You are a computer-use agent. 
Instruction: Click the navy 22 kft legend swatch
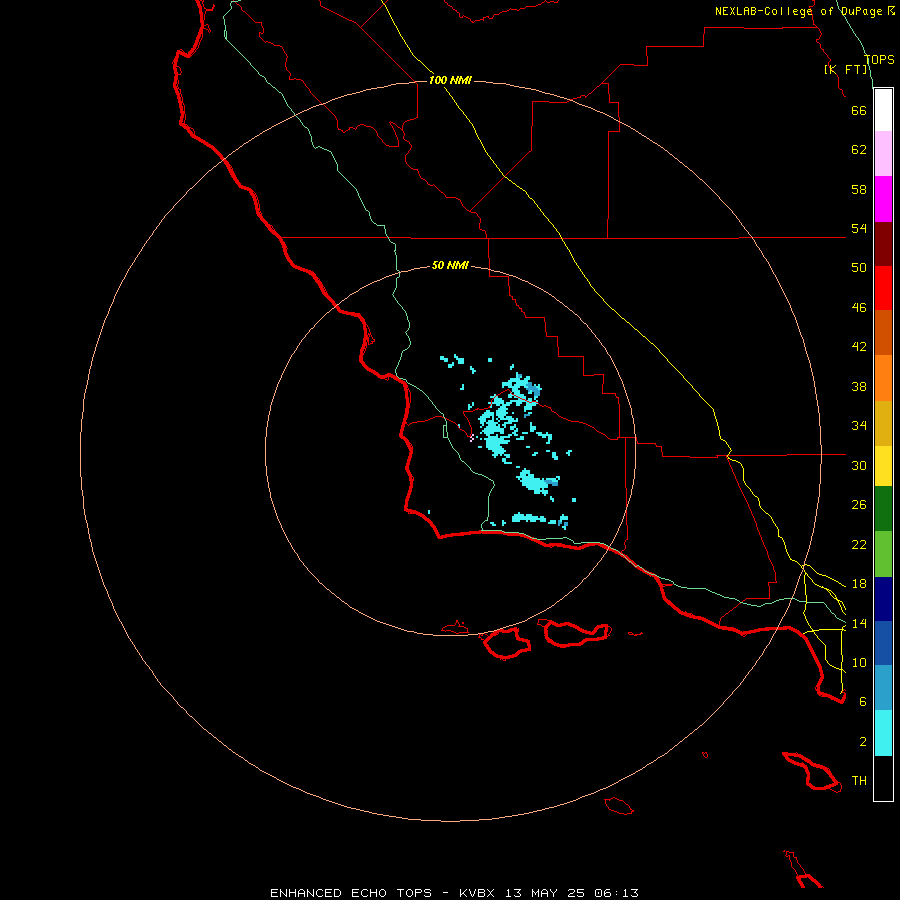[883, 599]
